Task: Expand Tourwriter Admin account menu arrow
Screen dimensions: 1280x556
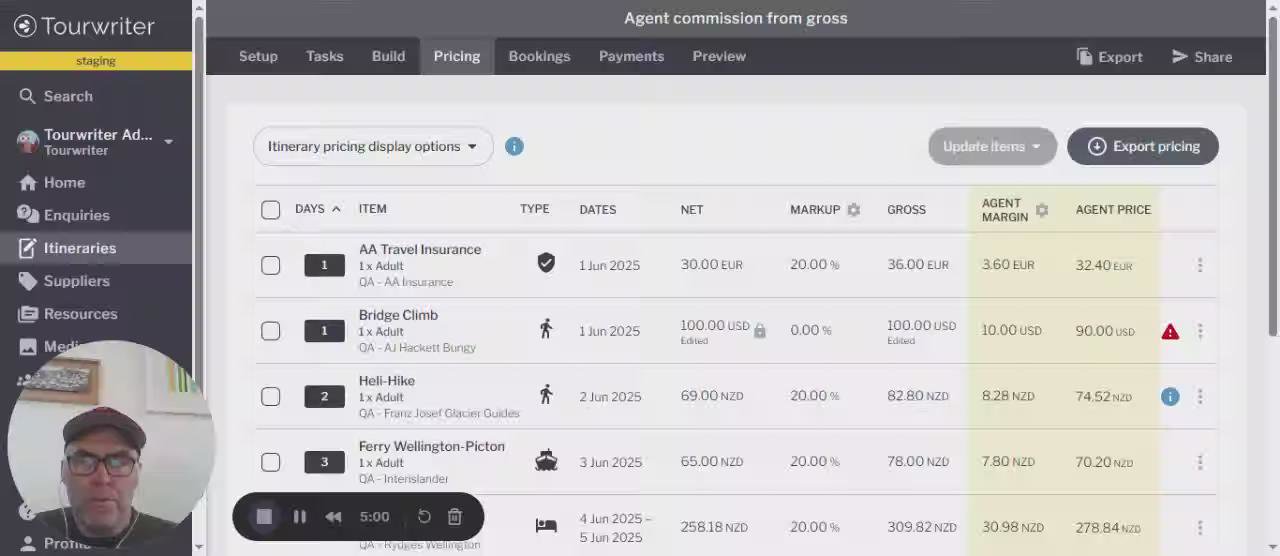Action: point(168,142)
